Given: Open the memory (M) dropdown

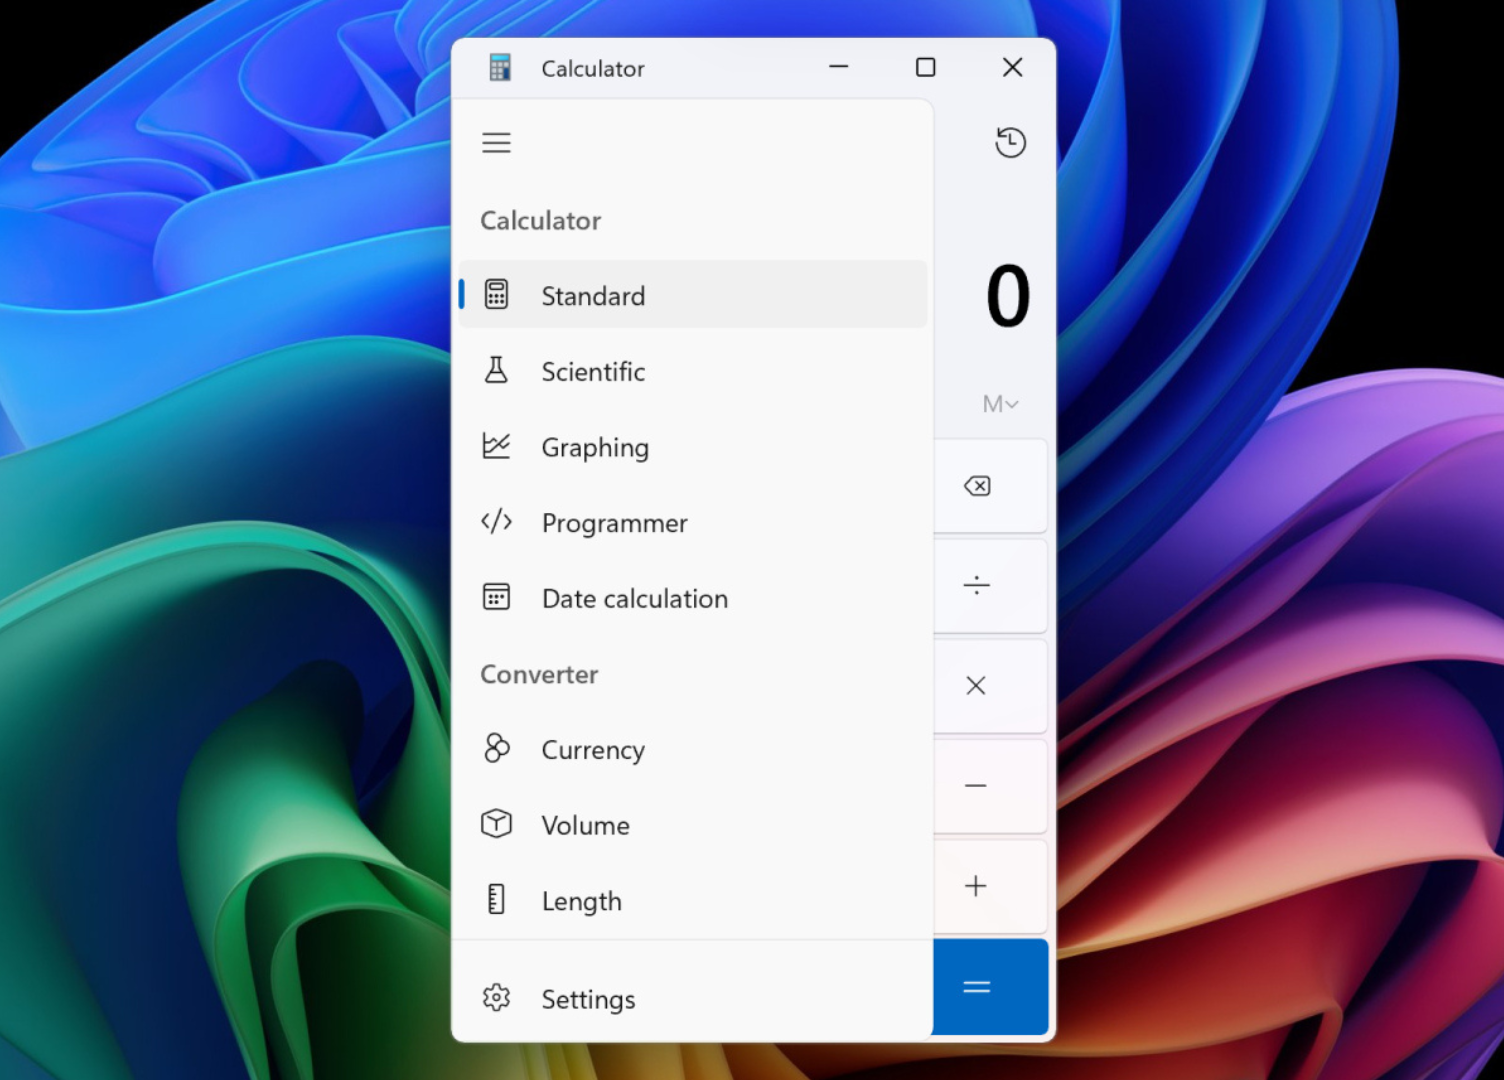Looking at the screenshot, I should click(x=1000, y=404).
